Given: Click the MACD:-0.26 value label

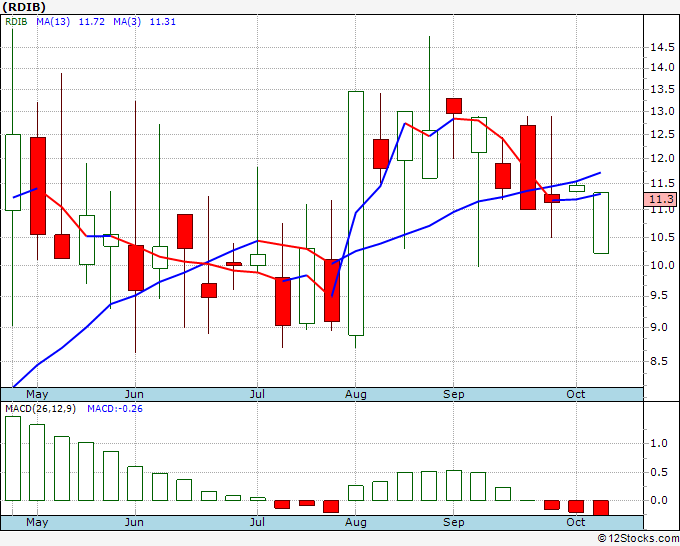Looking at the screenshot, I should click(115, 409).
